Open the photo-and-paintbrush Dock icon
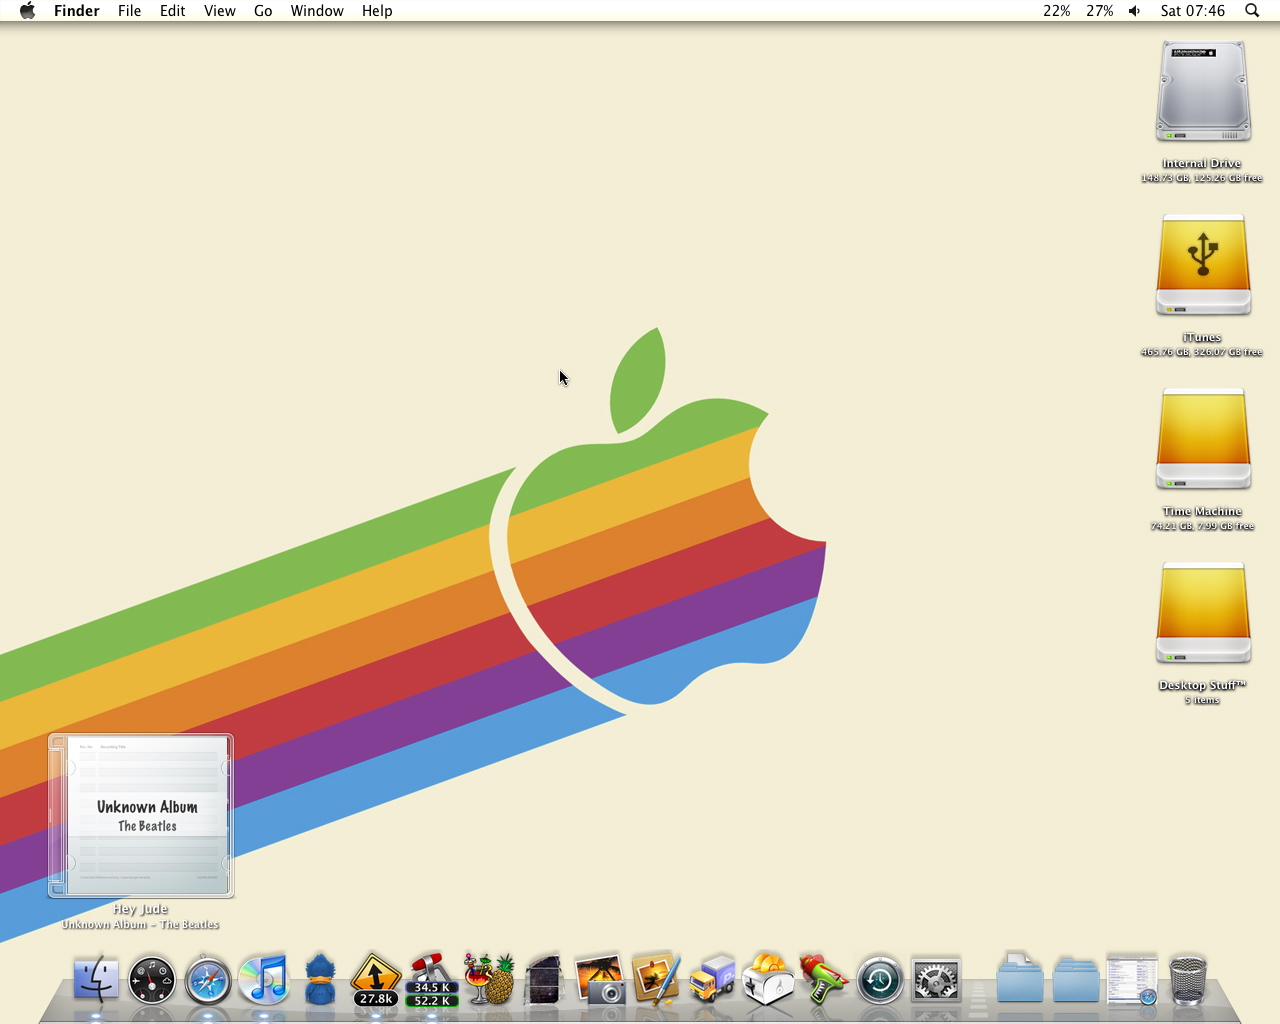The image size is (1280, 1024). [656, 979]
